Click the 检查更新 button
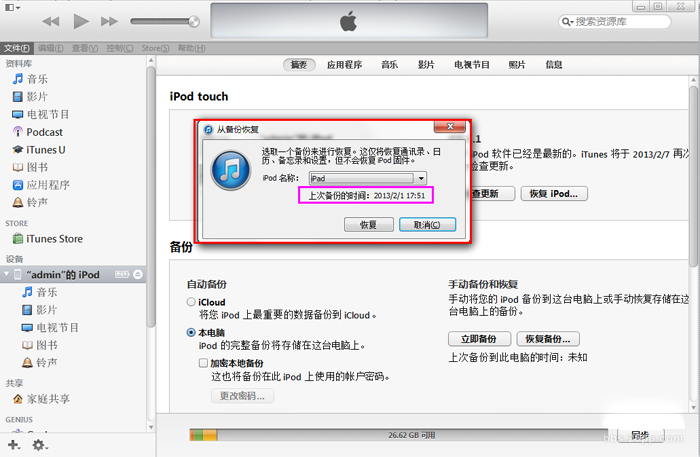The height and width of the screenshot is (457, 700). [492, 194]
